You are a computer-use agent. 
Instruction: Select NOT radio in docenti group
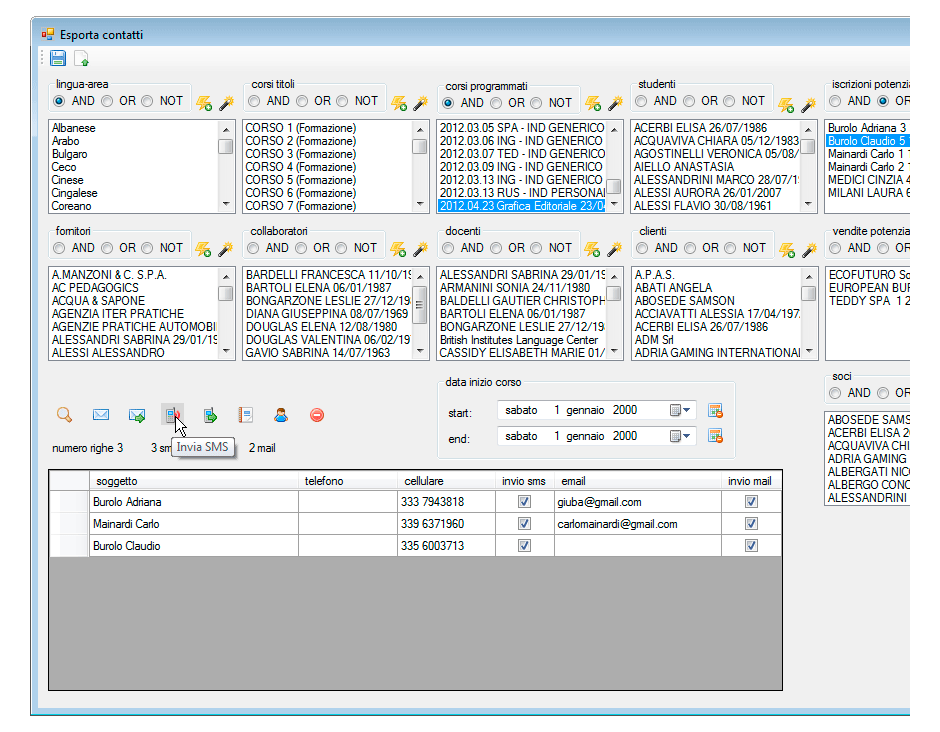(x=537, y=248)
